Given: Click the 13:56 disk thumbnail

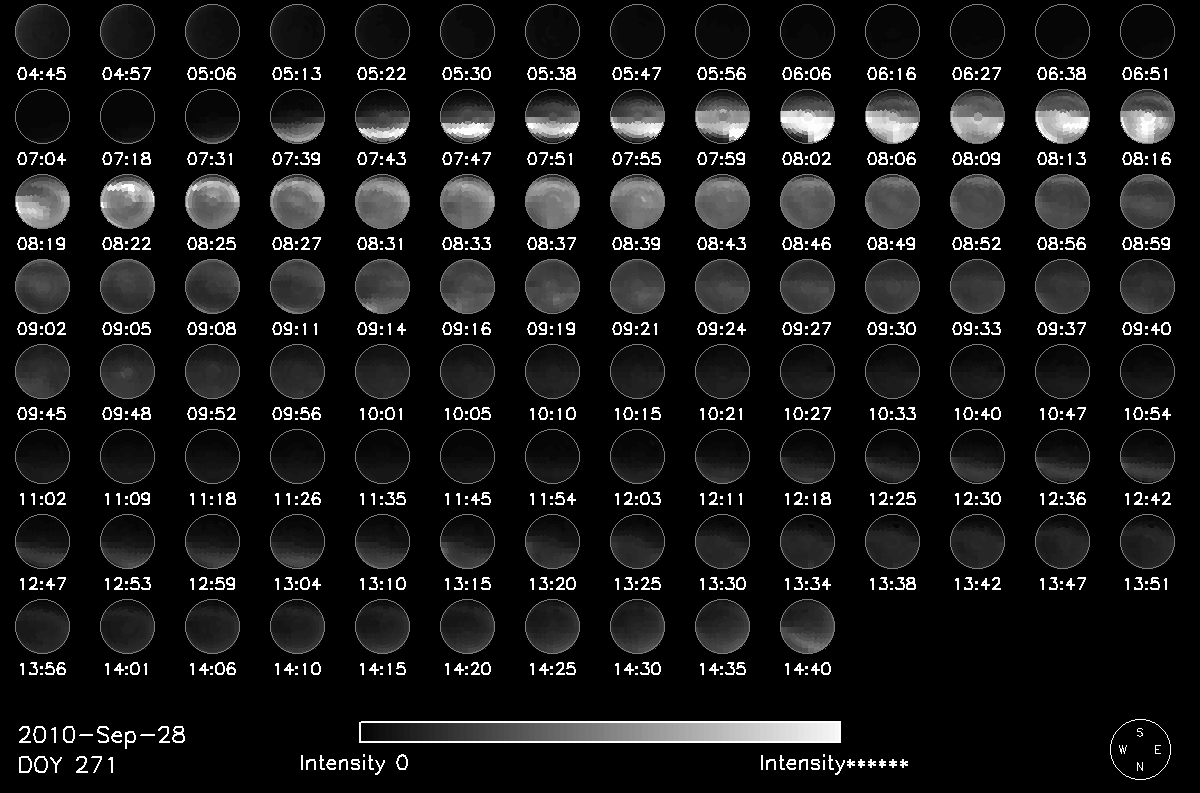Looking at the screenshot, I should [x=42, y=627].
